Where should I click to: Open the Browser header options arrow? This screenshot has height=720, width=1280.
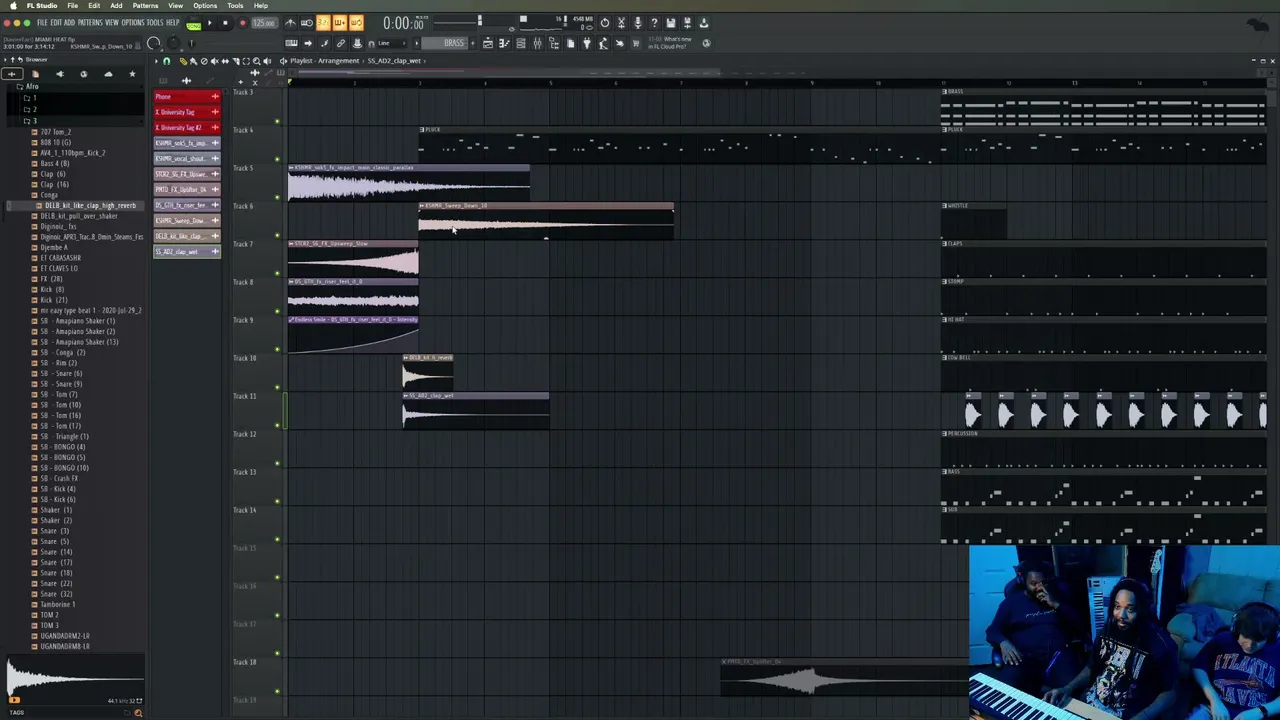5,60
